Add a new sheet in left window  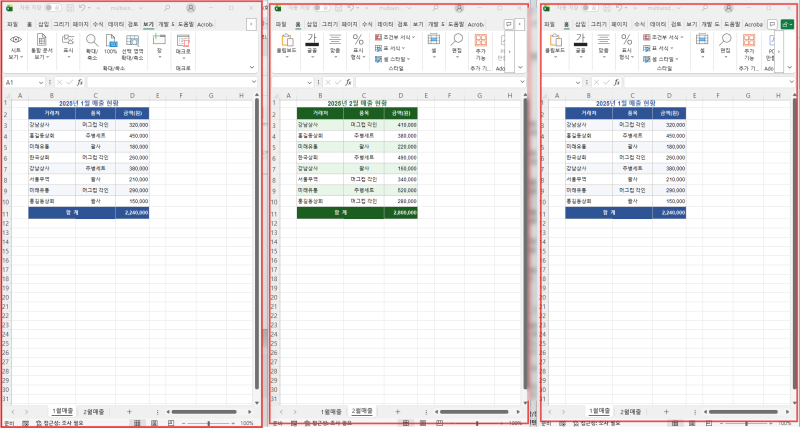129,411
